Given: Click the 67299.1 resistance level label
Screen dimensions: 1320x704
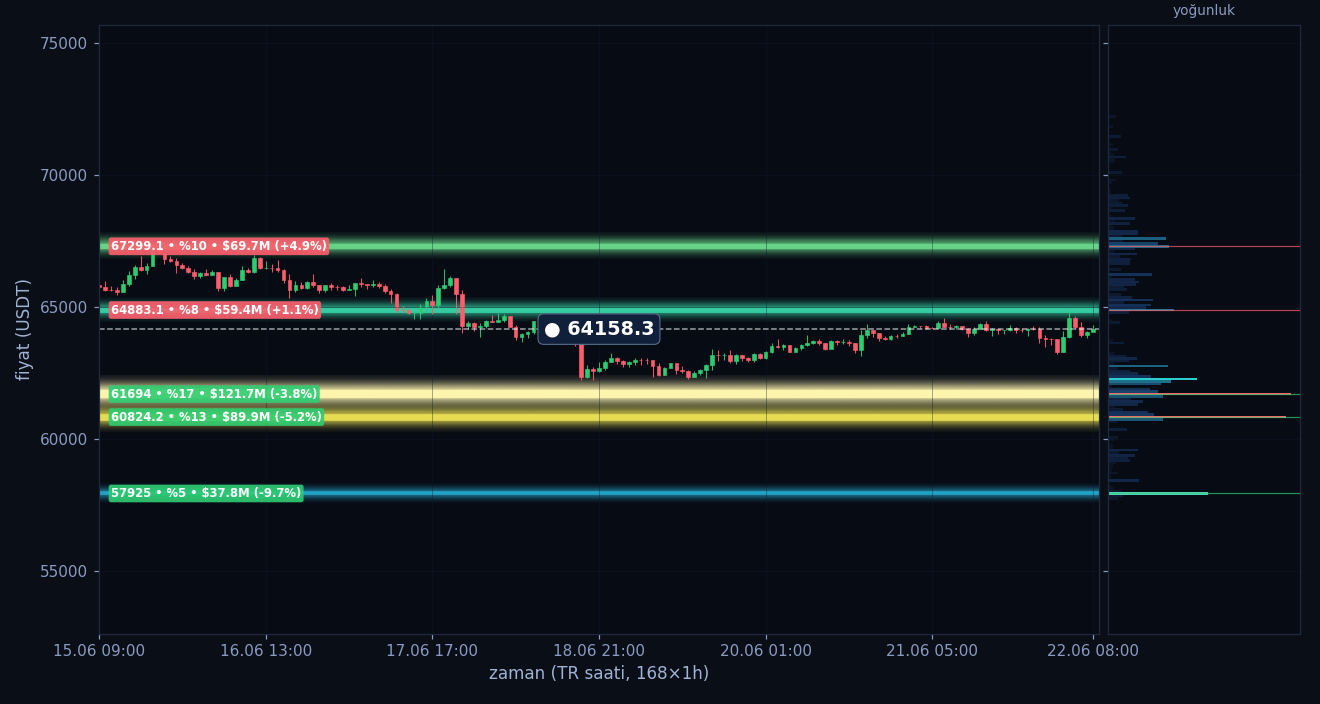Looking at the screenshot, I should point(219,246).
